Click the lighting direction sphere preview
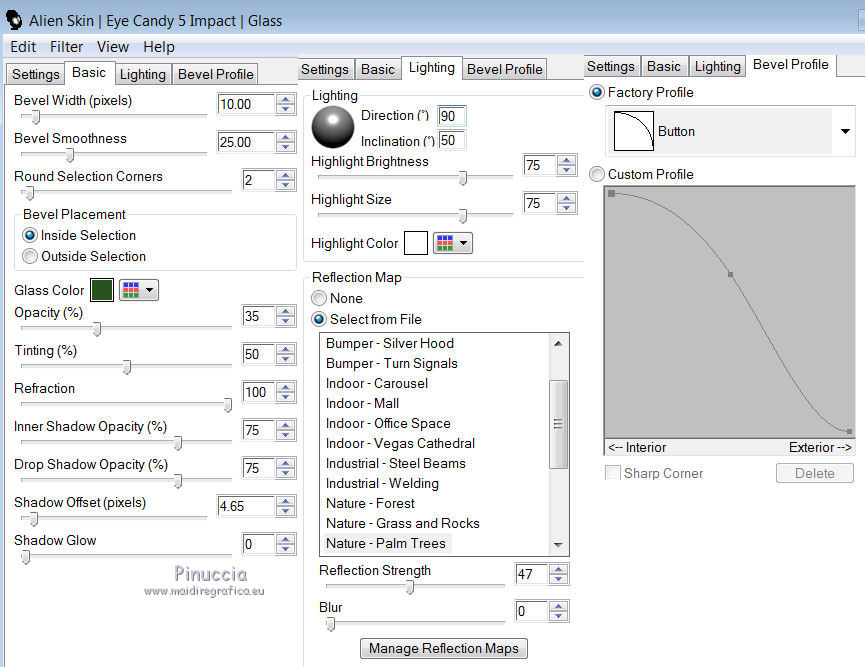This screenshot has height=667, width=865. tap(333, 127)
